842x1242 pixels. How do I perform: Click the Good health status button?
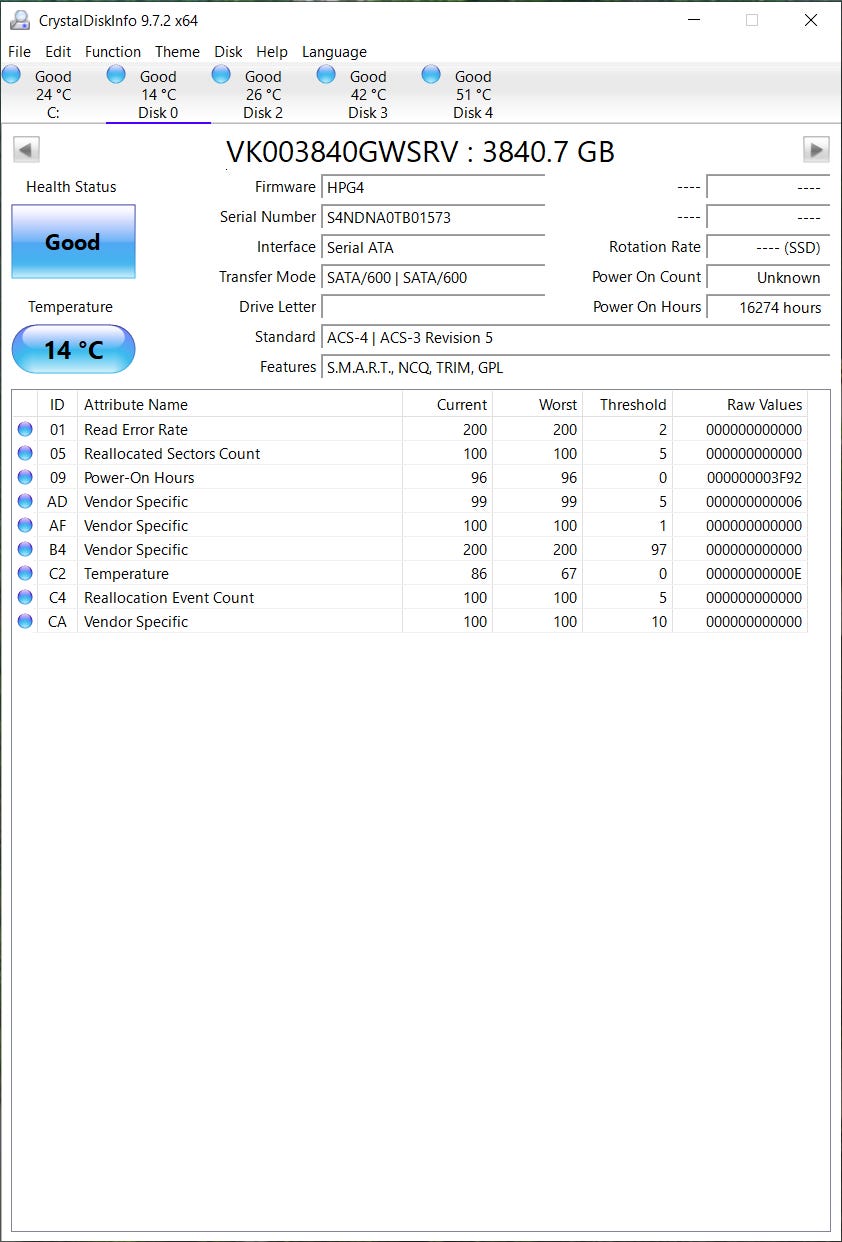pos(73,242)
